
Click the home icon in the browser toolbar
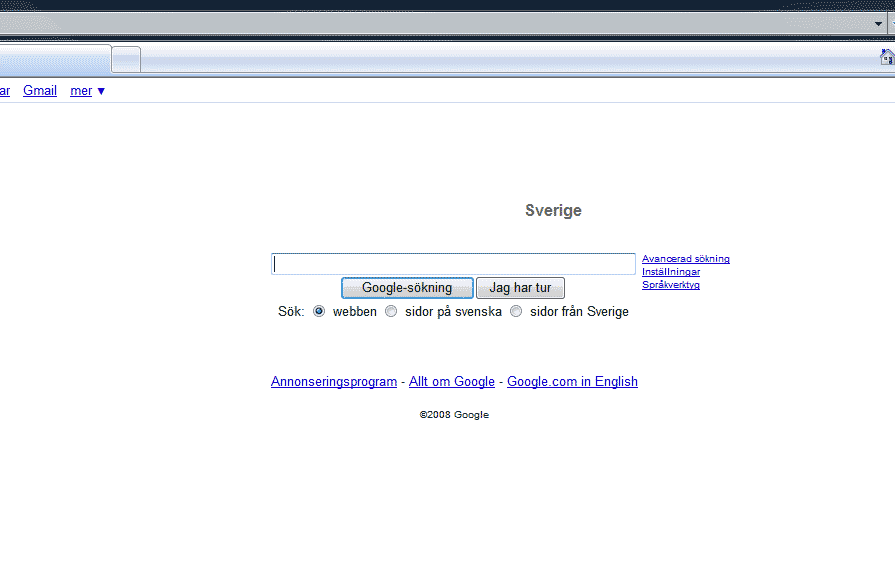pos(888,57)
